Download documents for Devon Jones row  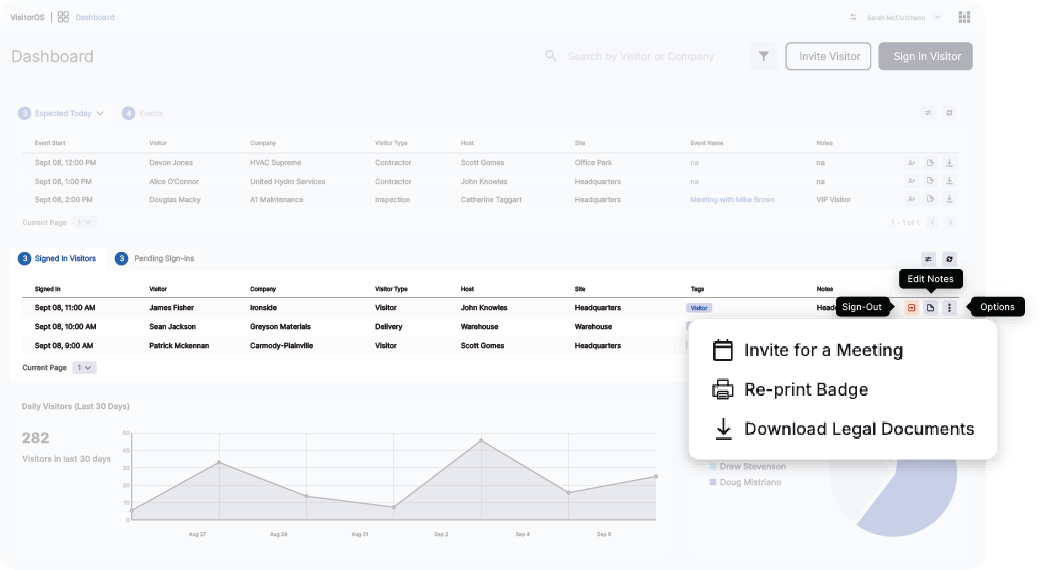point(949,163)
